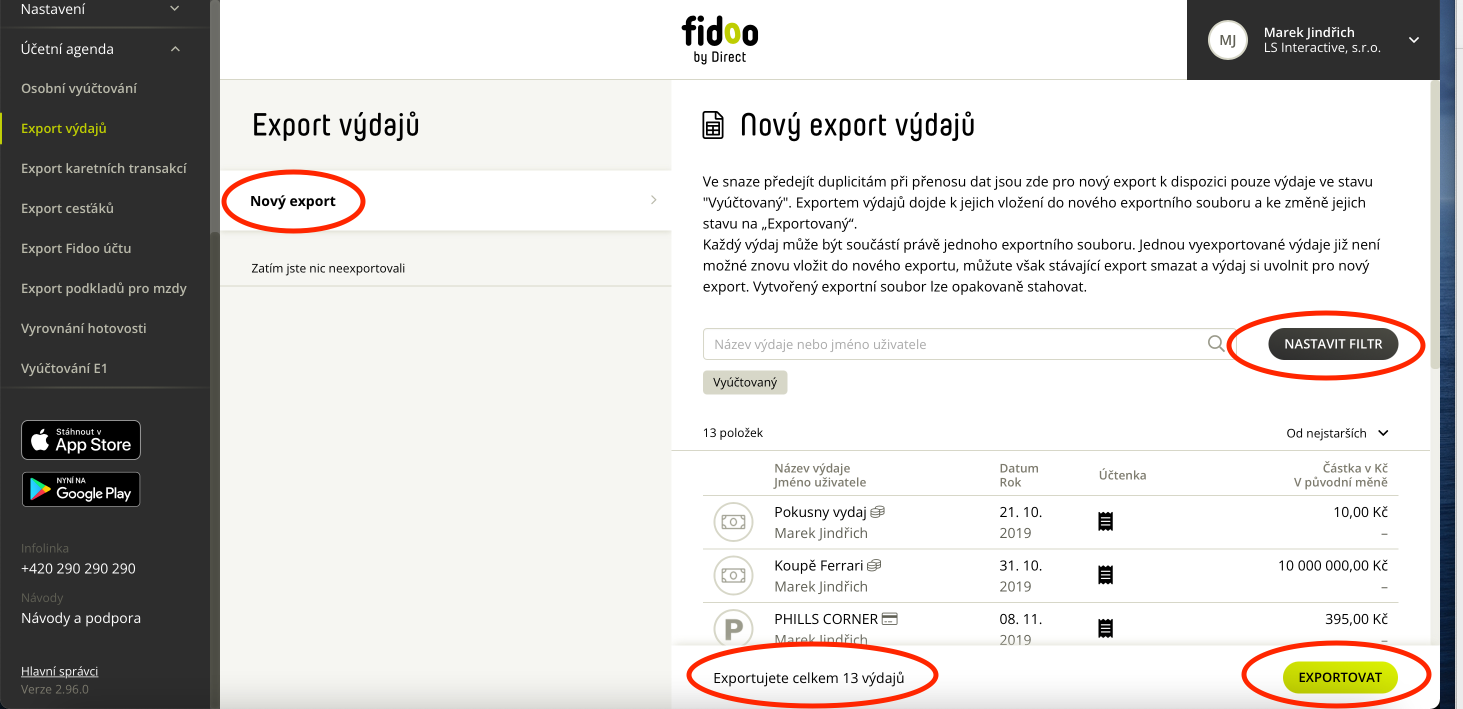
Task: Open the receipt icon for Koupě Ferrari
Action: (x=1106, y=575)
